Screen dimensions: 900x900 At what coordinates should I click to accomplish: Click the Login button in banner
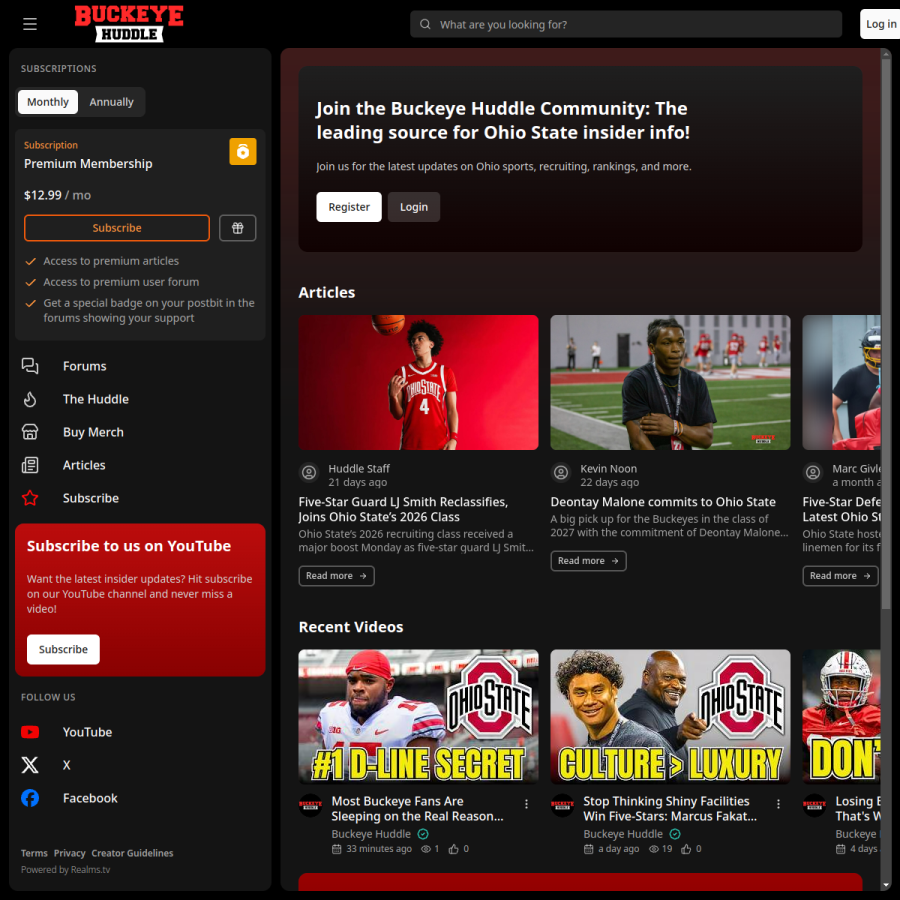pyautogui.click(x=414, y=207)
